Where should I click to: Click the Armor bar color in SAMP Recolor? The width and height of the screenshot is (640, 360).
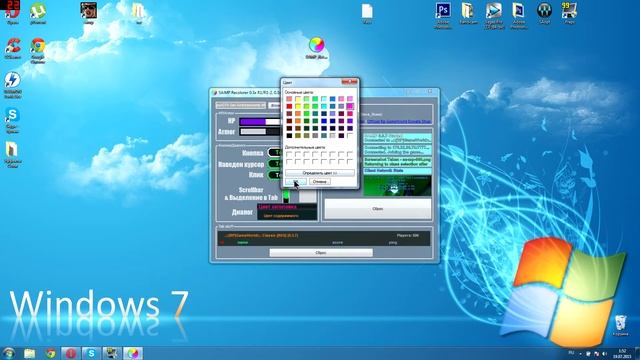[x=260, y=132]
